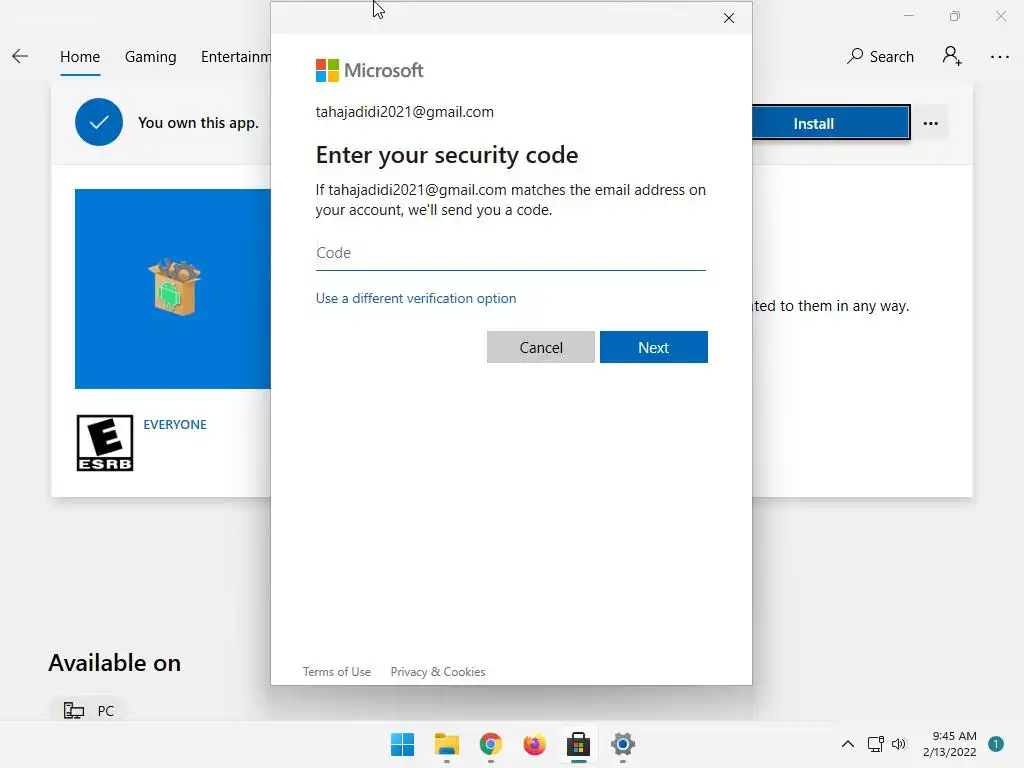This screenshot has height=768, width=1024.
Task: Click the volume speaker tray icon
Action: pos(899,744)
